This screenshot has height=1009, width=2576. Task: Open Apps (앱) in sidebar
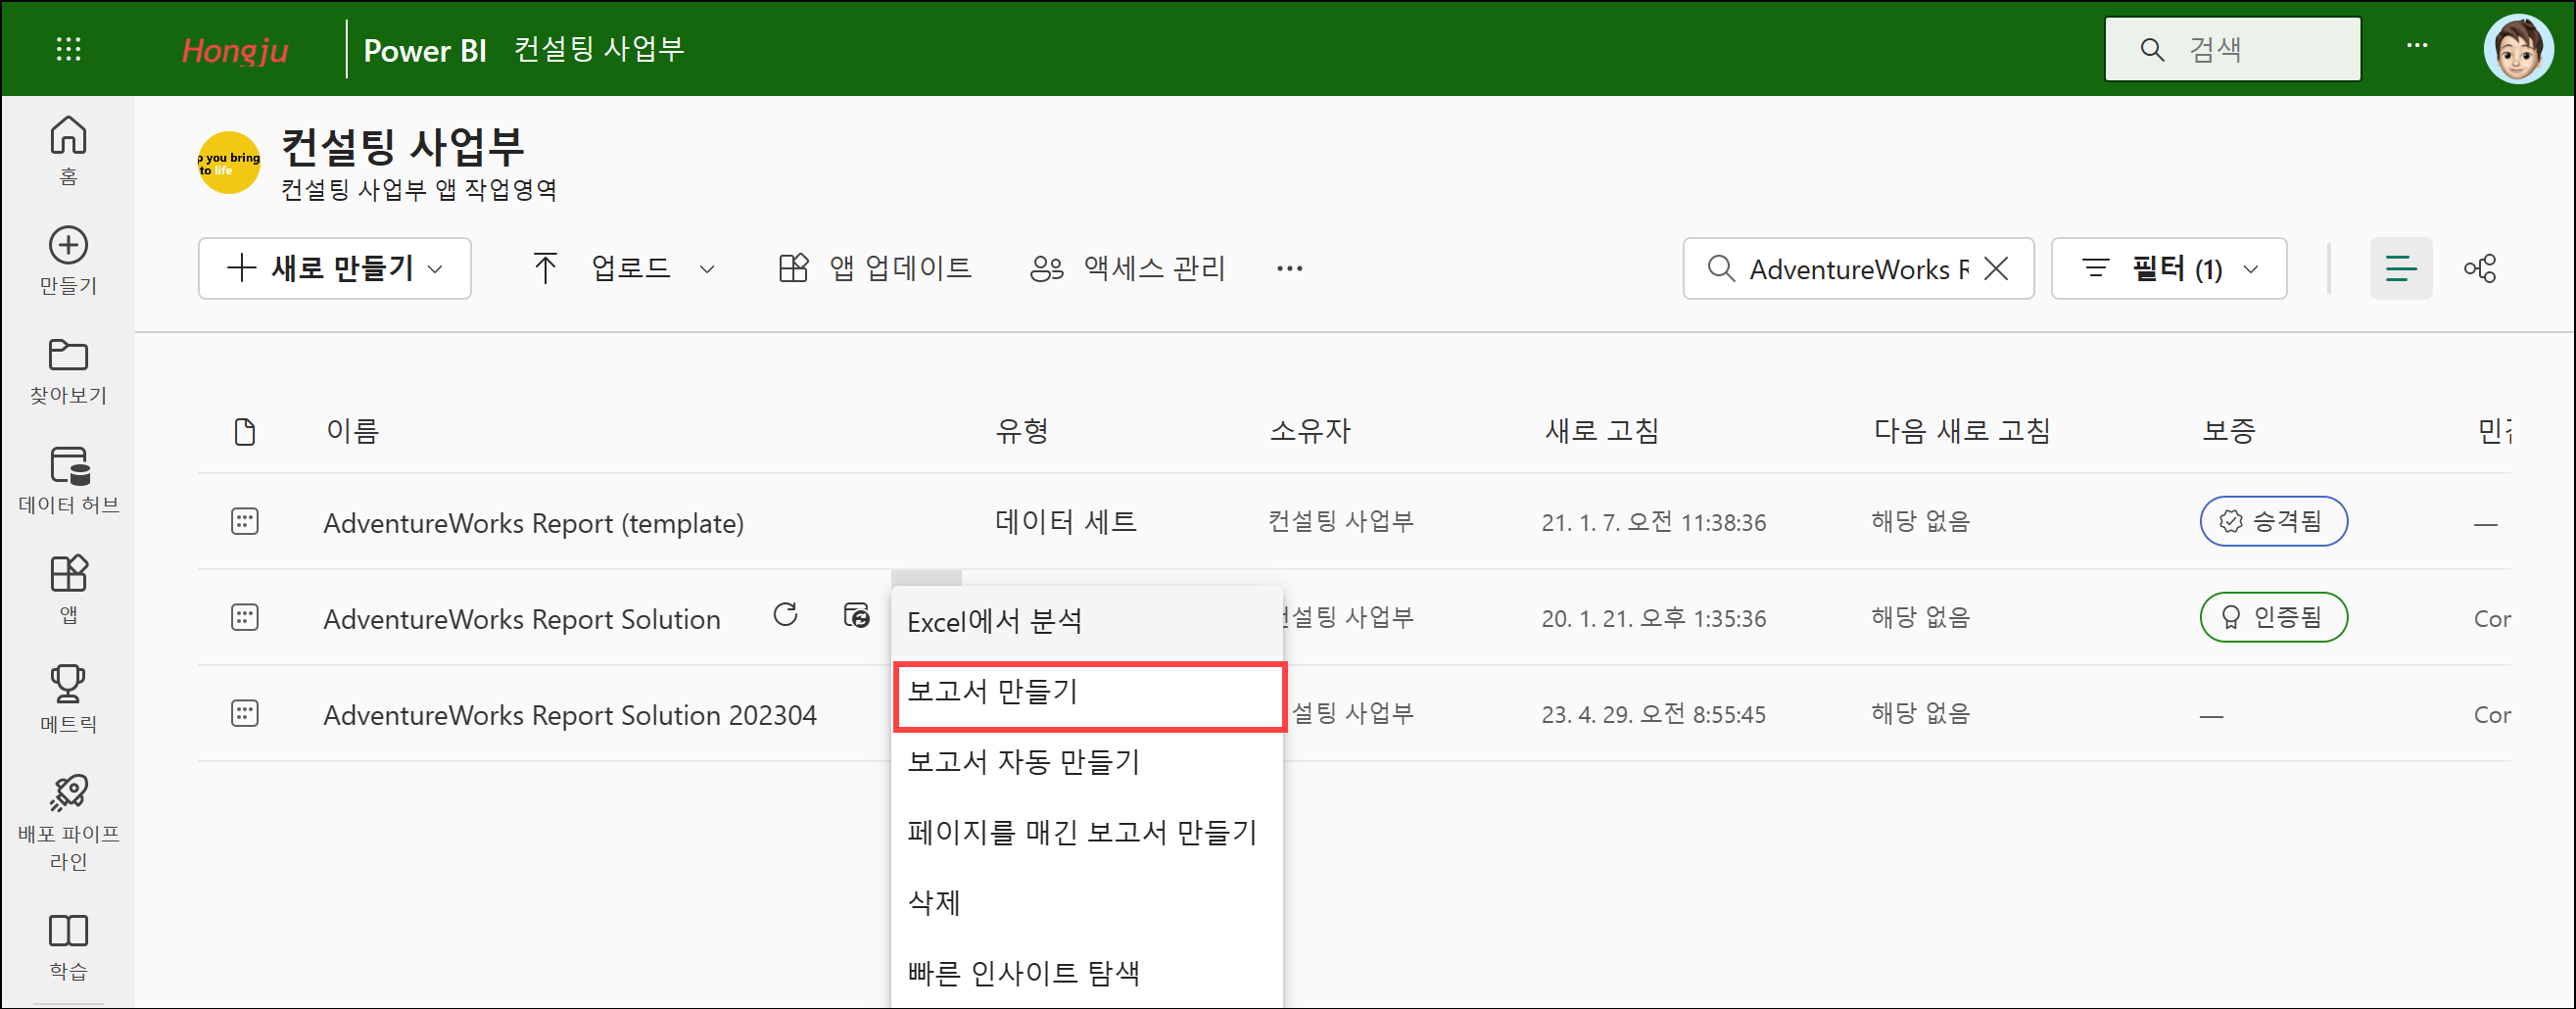[68, 589]
